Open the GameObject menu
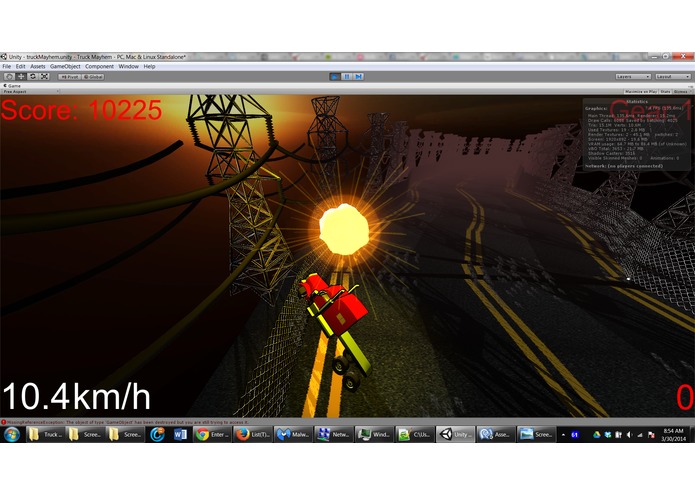Viewport: 695px width, 494px height. point(65,66)
